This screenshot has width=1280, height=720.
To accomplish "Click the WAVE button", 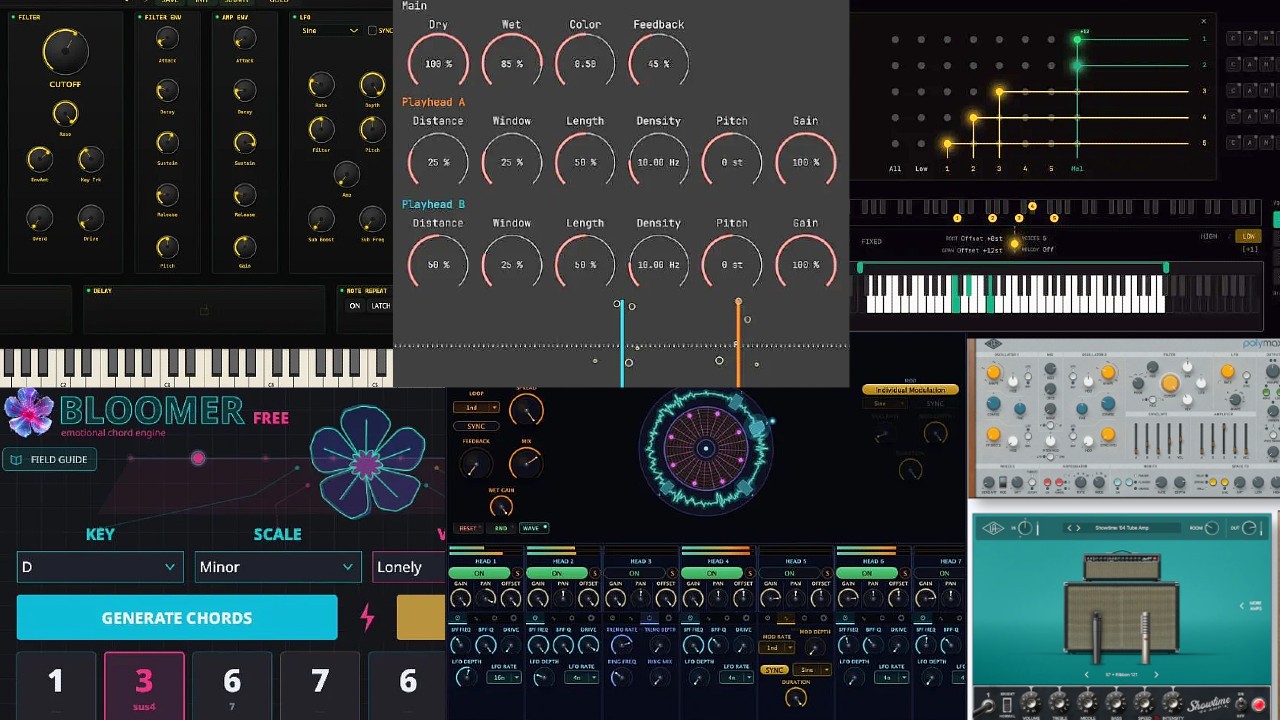I will pyautogui.click(x=534, y=528).
